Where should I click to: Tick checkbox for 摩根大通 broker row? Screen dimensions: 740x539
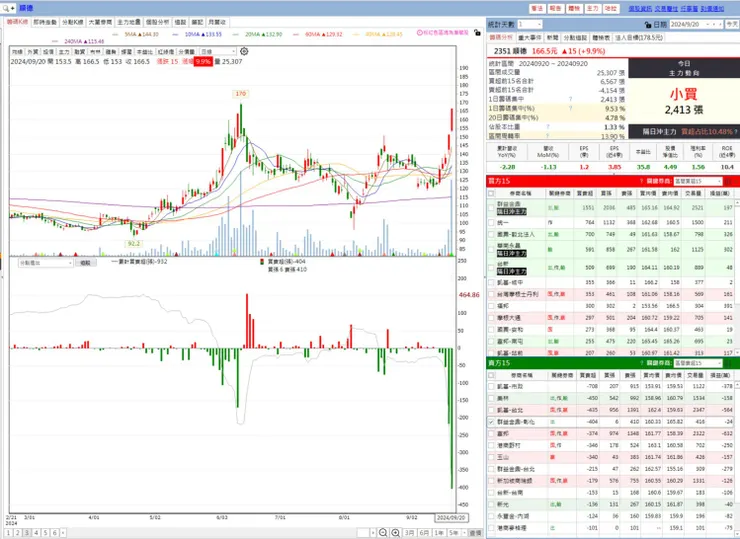(491, 318)
